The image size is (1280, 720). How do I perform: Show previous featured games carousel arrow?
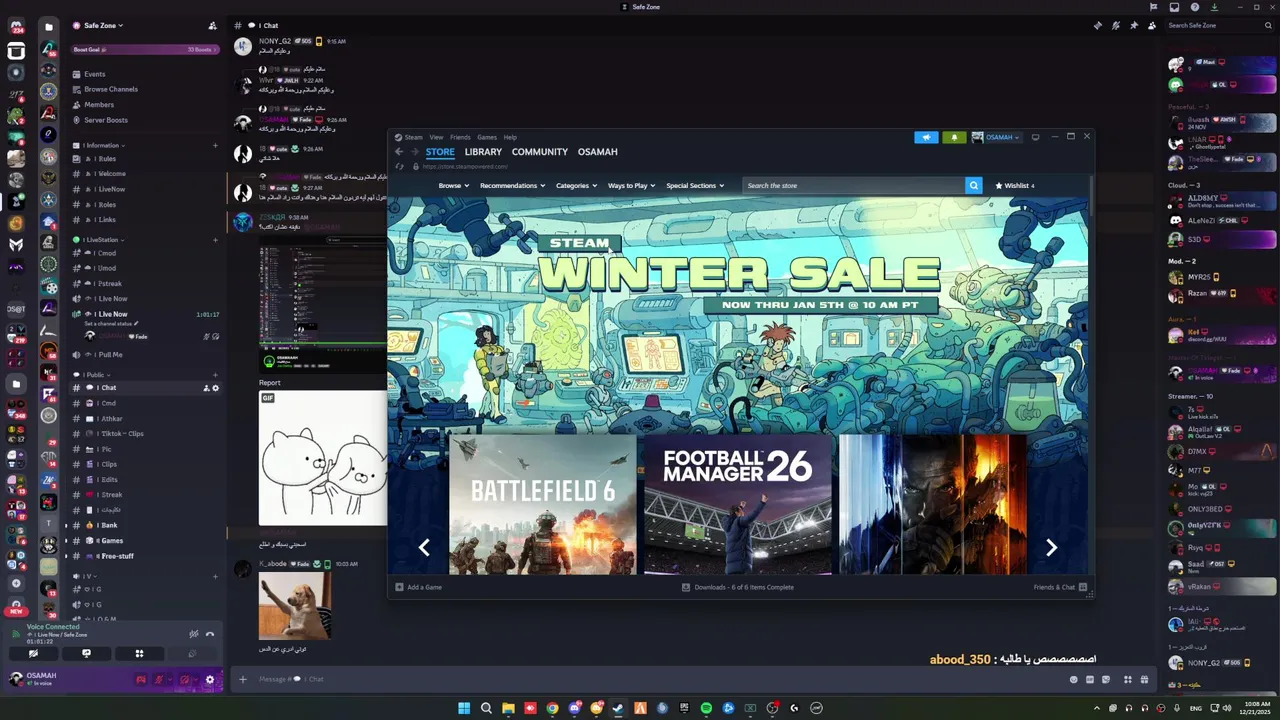pos(424,547)
